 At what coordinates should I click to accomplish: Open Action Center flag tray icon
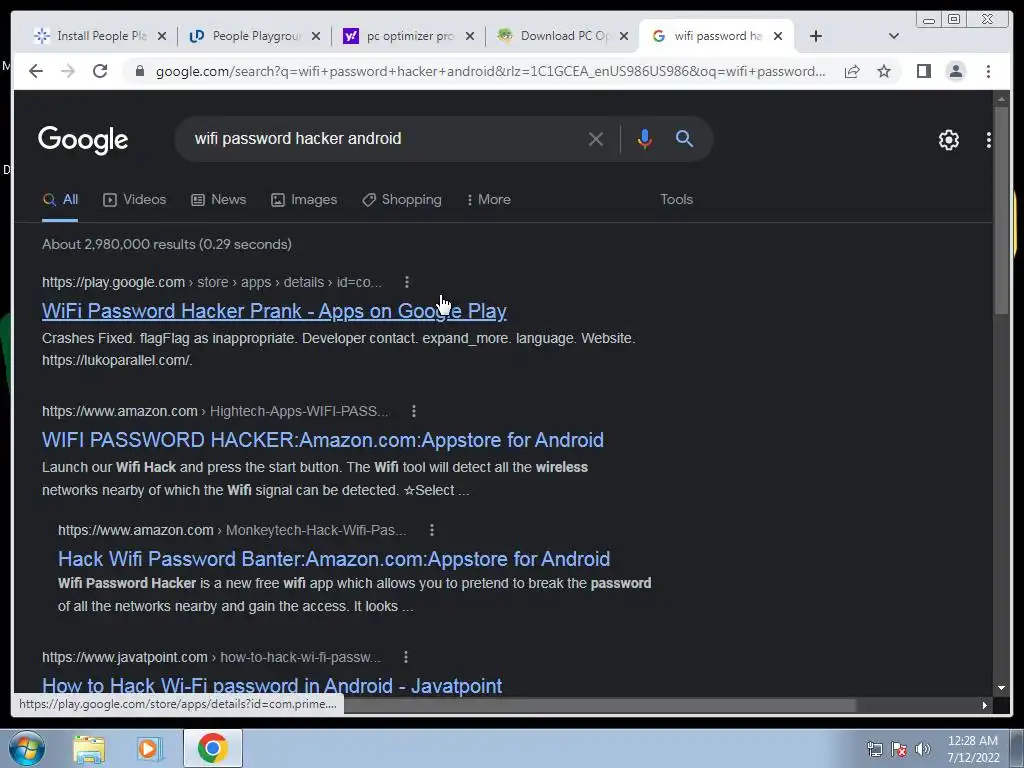tap(899, 749)
